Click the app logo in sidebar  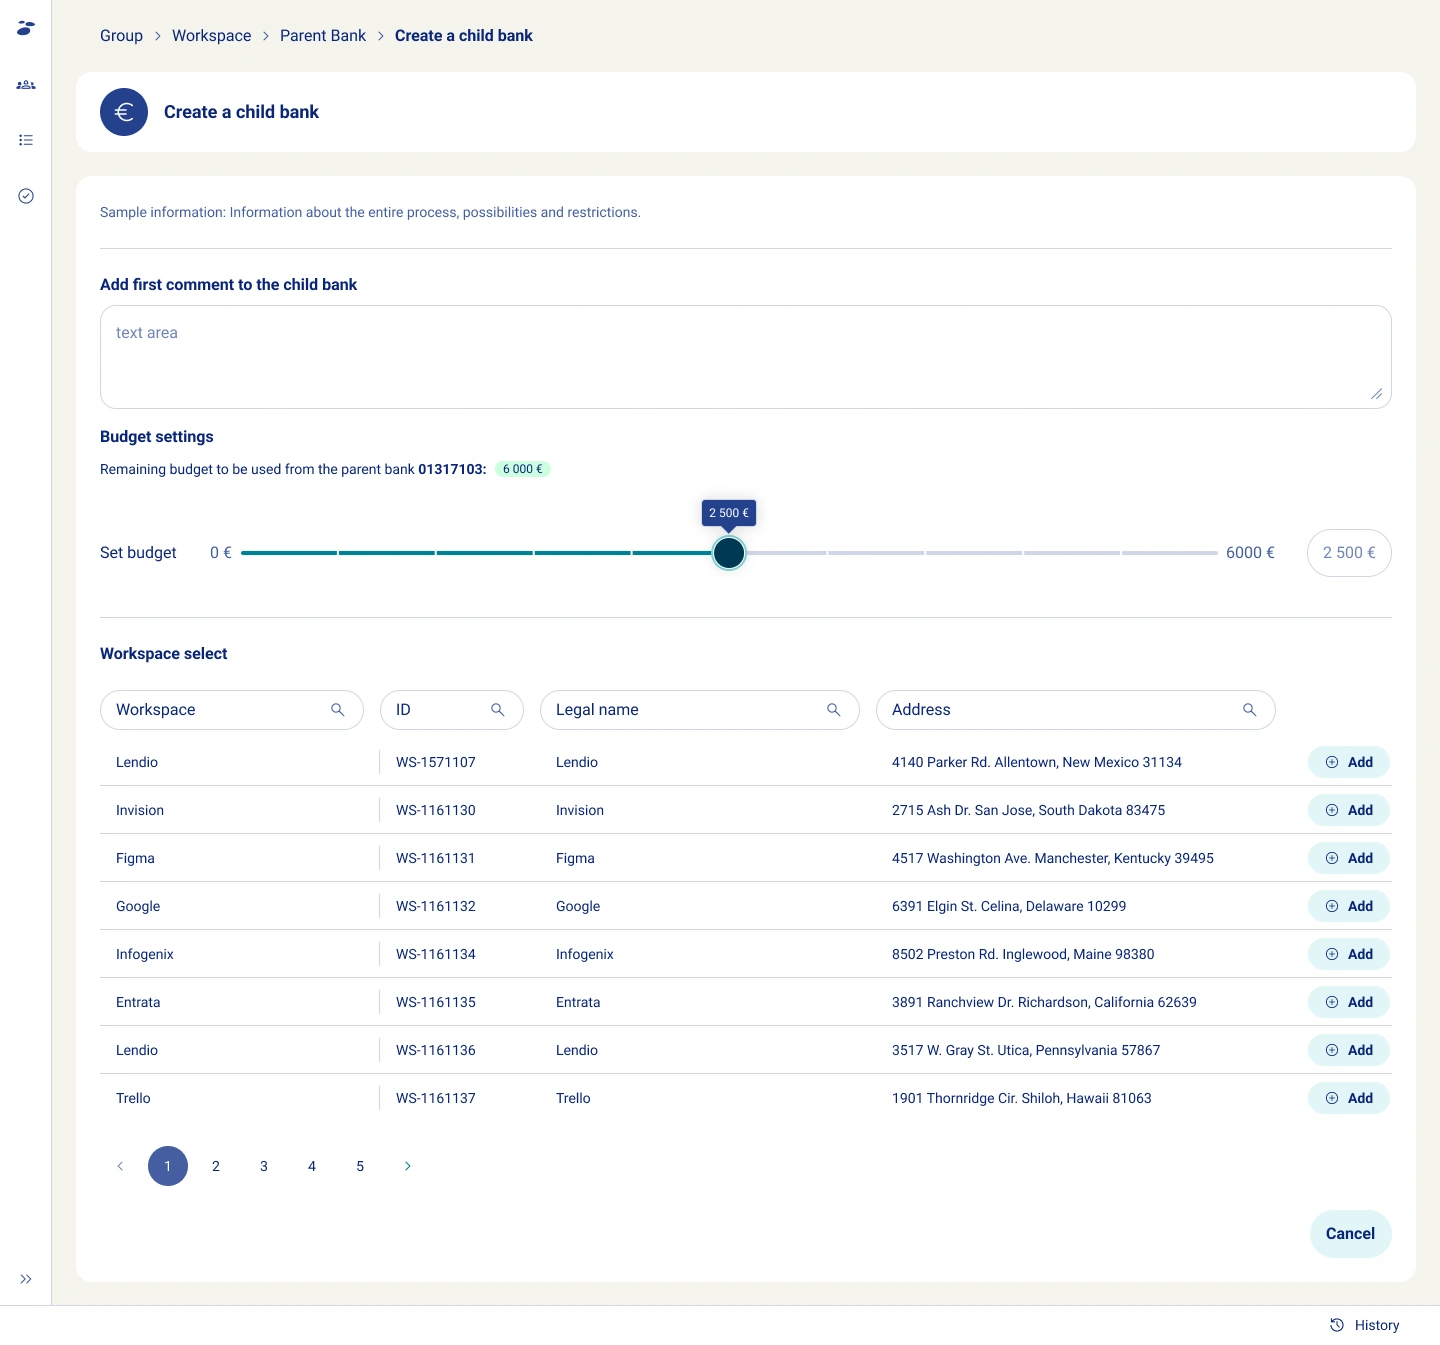pyautogui.click(x=26, y=28)
